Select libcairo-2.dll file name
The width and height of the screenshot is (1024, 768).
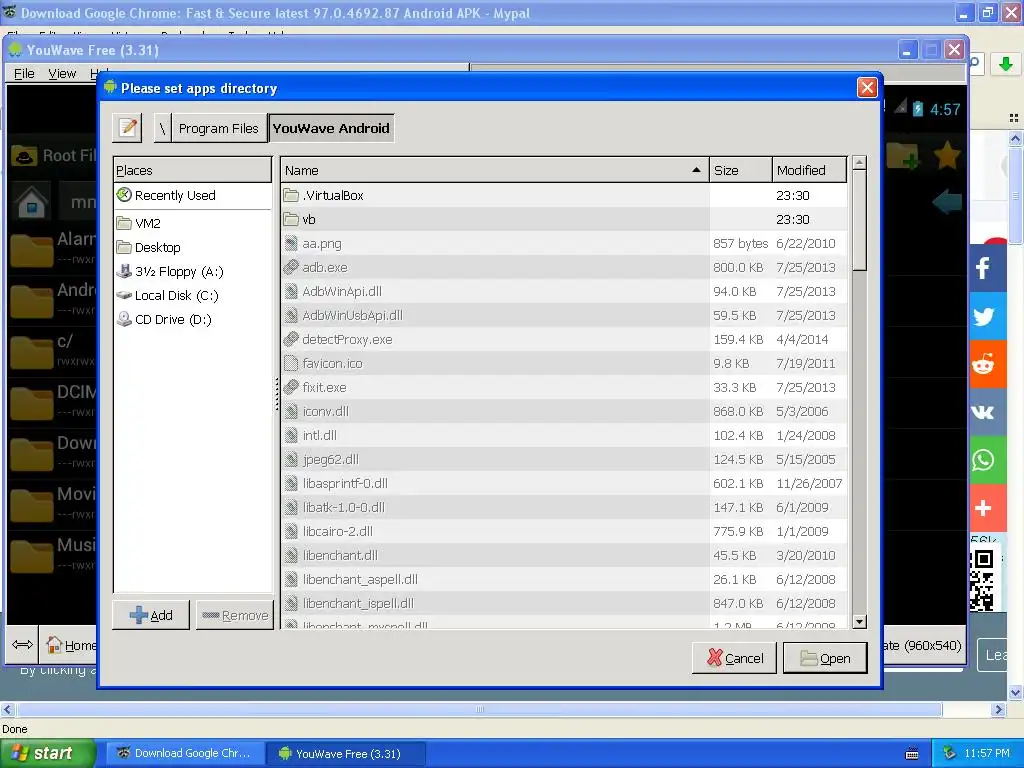coord(338,532)
